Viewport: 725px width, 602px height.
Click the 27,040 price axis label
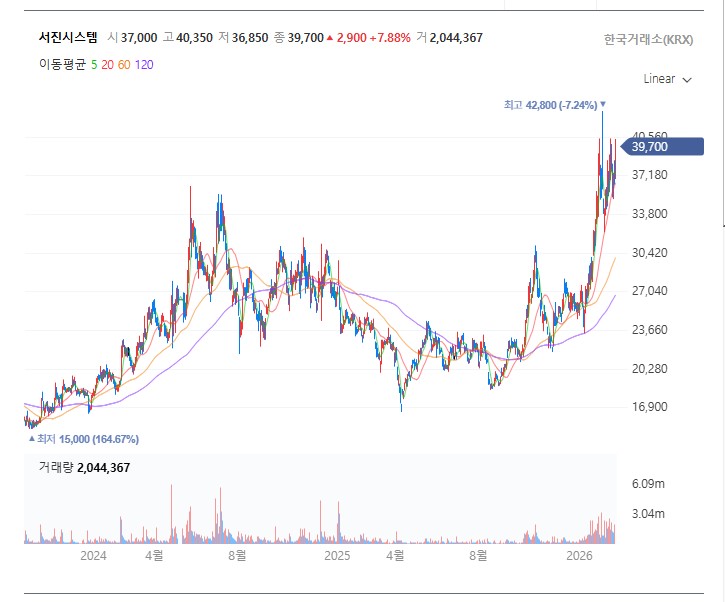click(650, 291)
